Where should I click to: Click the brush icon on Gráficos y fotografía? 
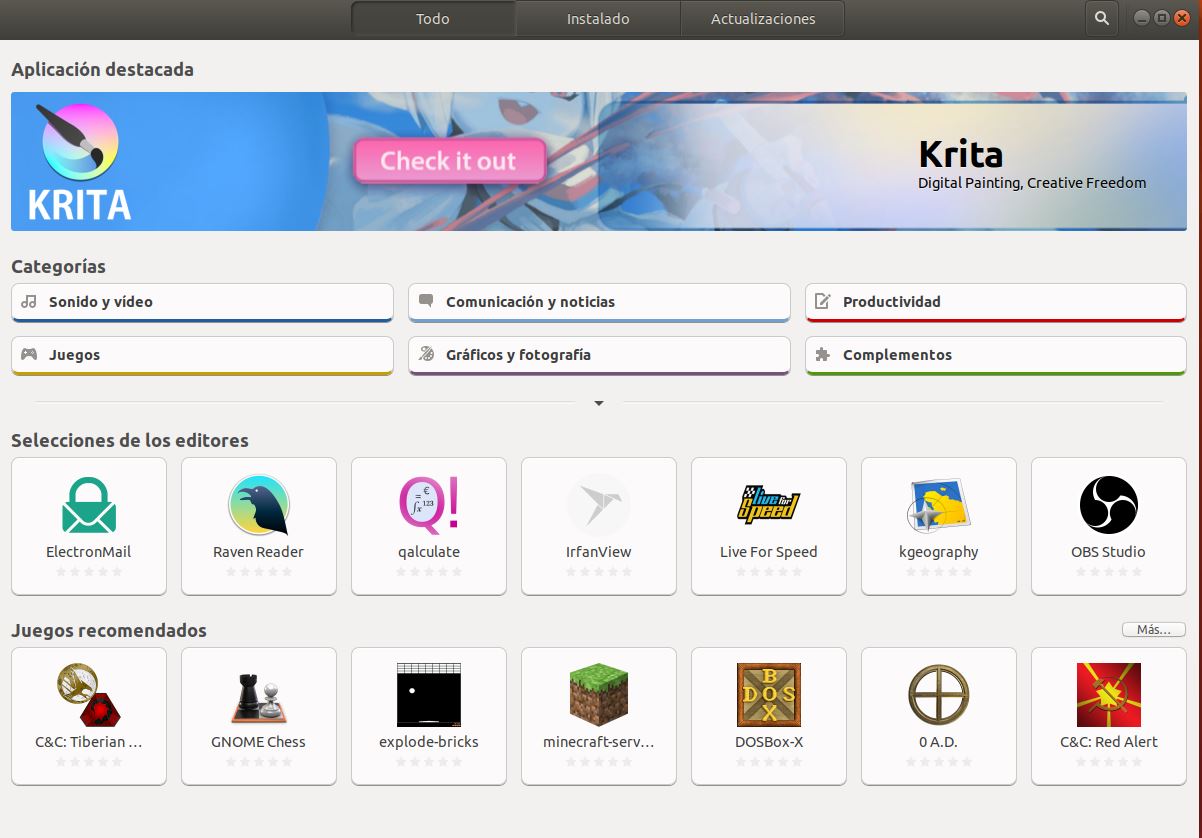point(426,354)
